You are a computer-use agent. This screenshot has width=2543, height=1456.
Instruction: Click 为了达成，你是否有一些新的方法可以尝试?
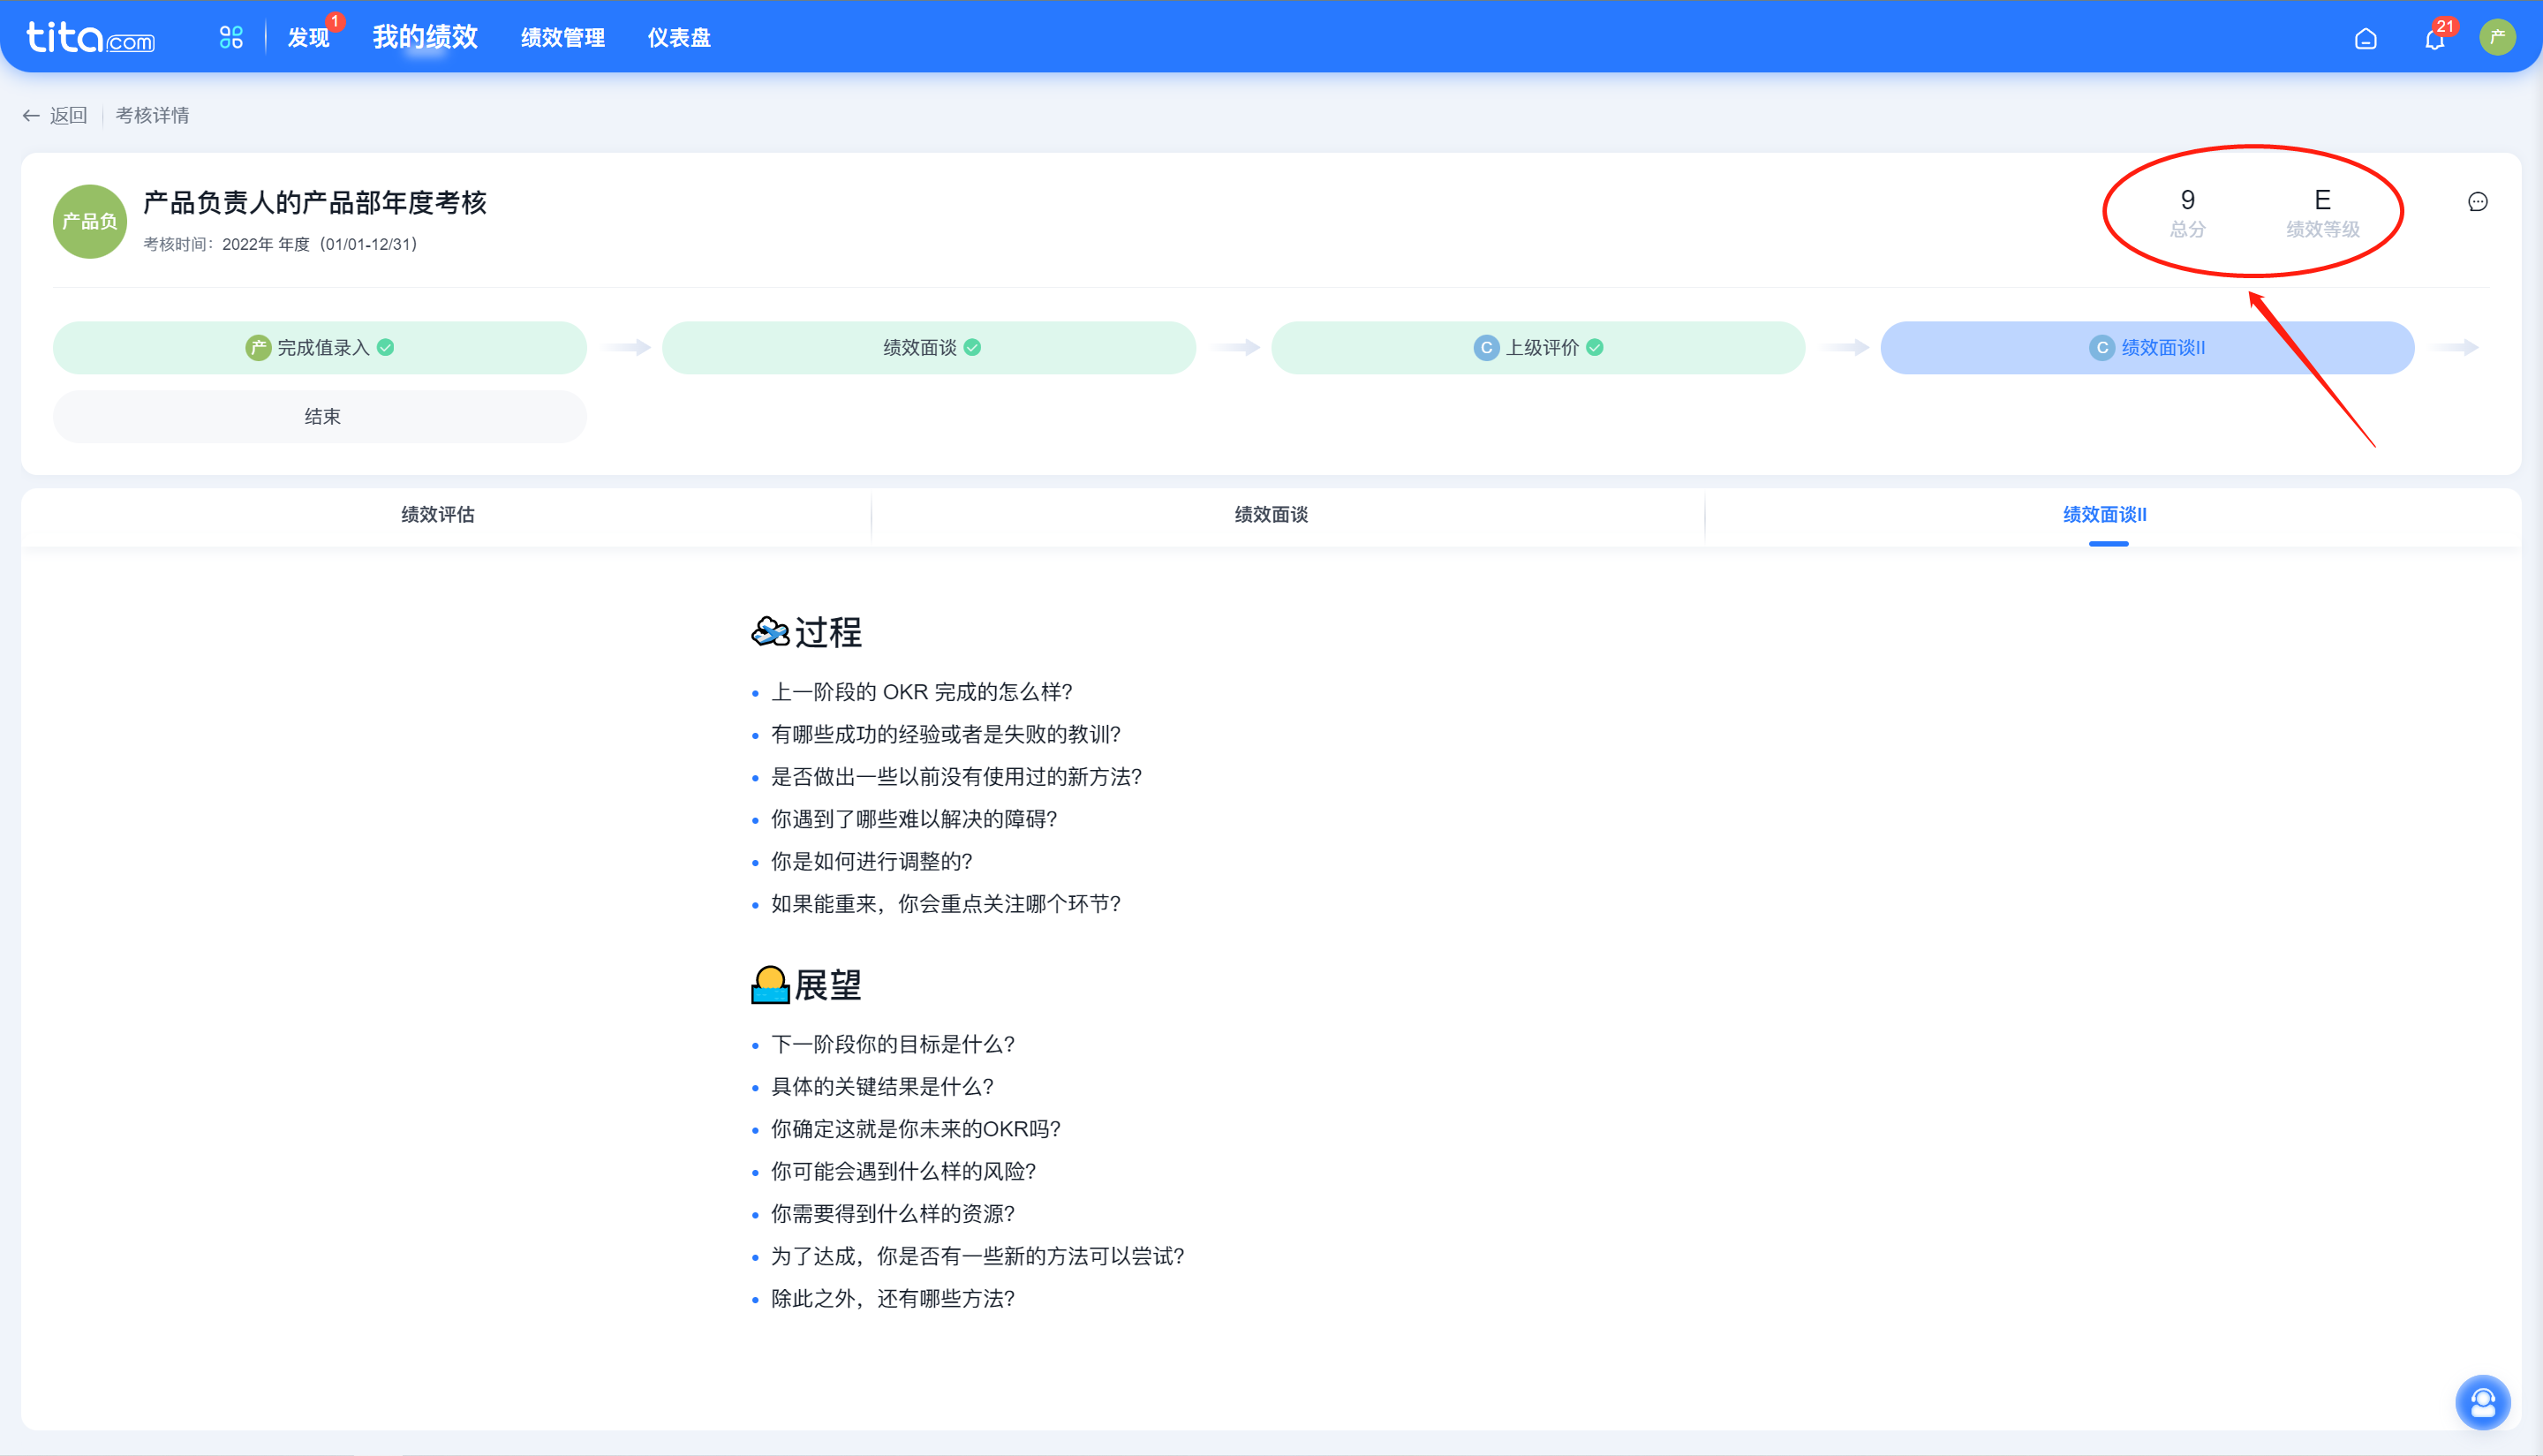pyautogui.click(x=977, y=1256)
